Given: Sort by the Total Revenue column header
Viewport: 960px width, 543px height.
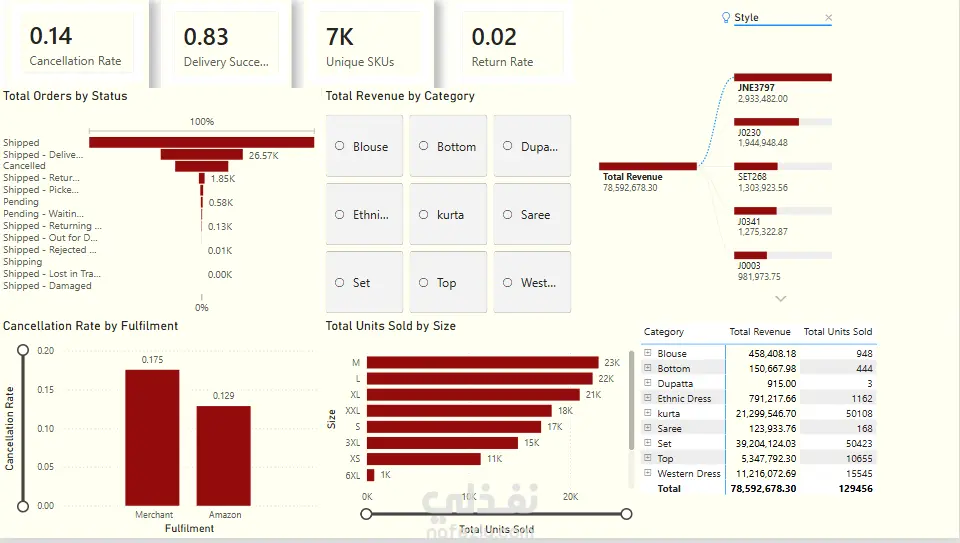Looking at the screenshot, I should coord(760,331).
